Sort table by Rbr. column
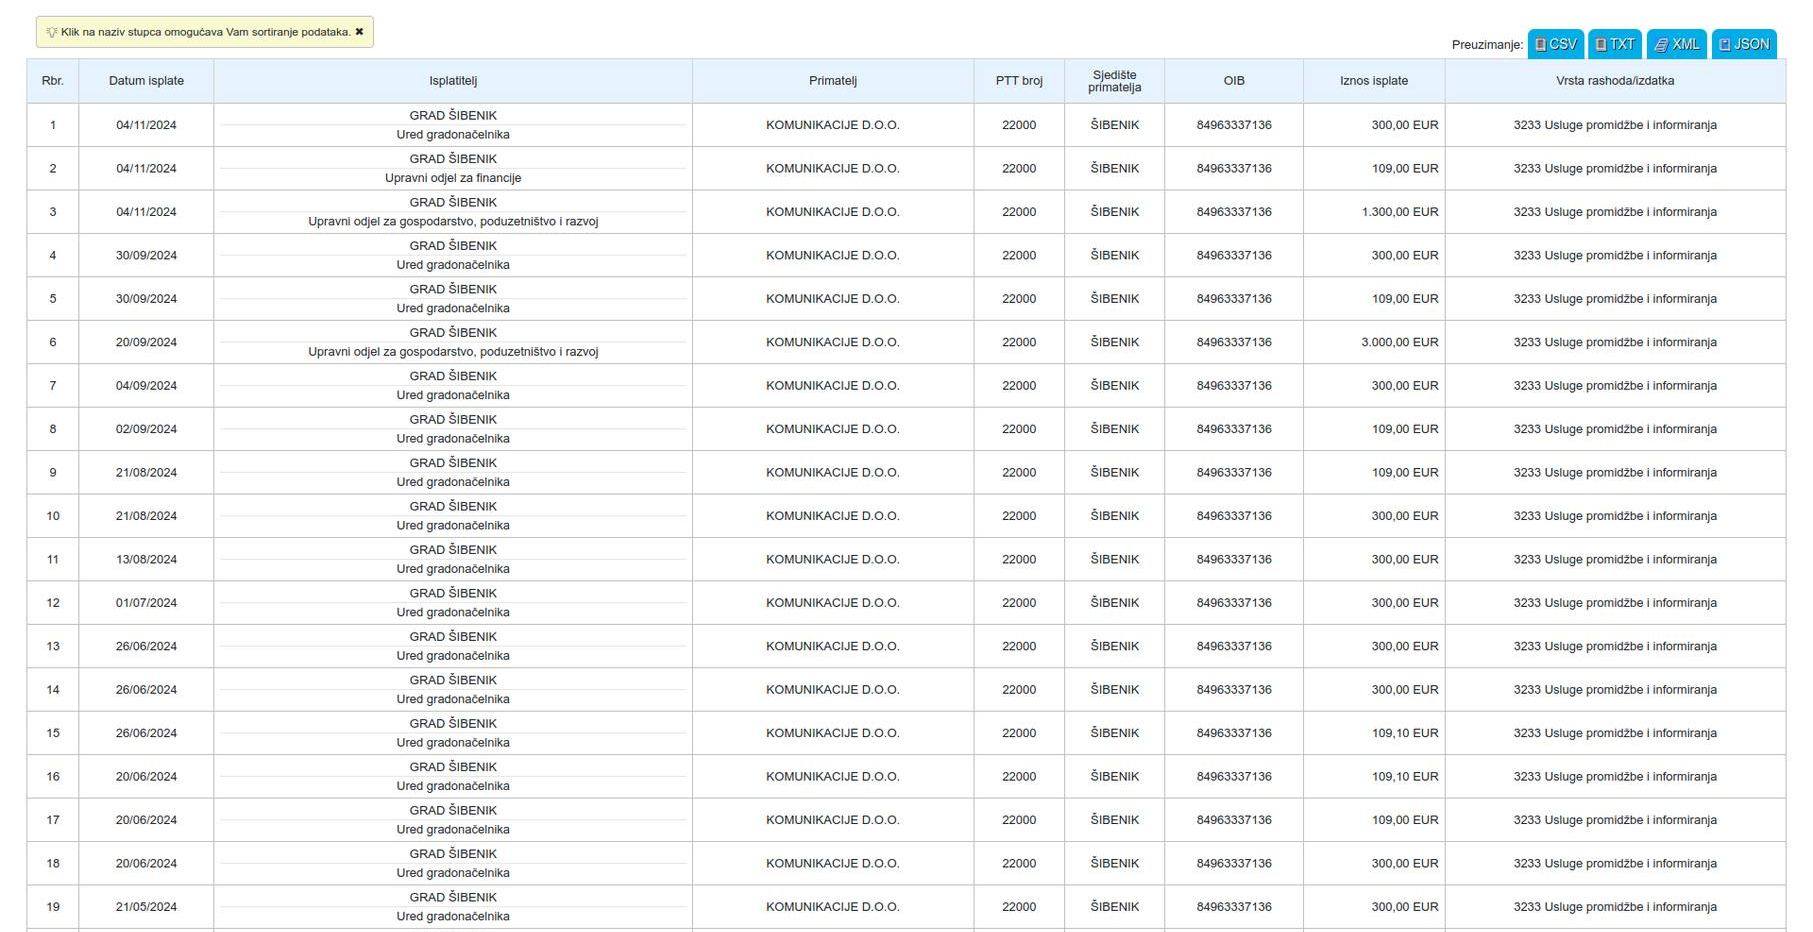Image resolution: width=1813 pixels, height=932 pixels. (x=52, y=81)
